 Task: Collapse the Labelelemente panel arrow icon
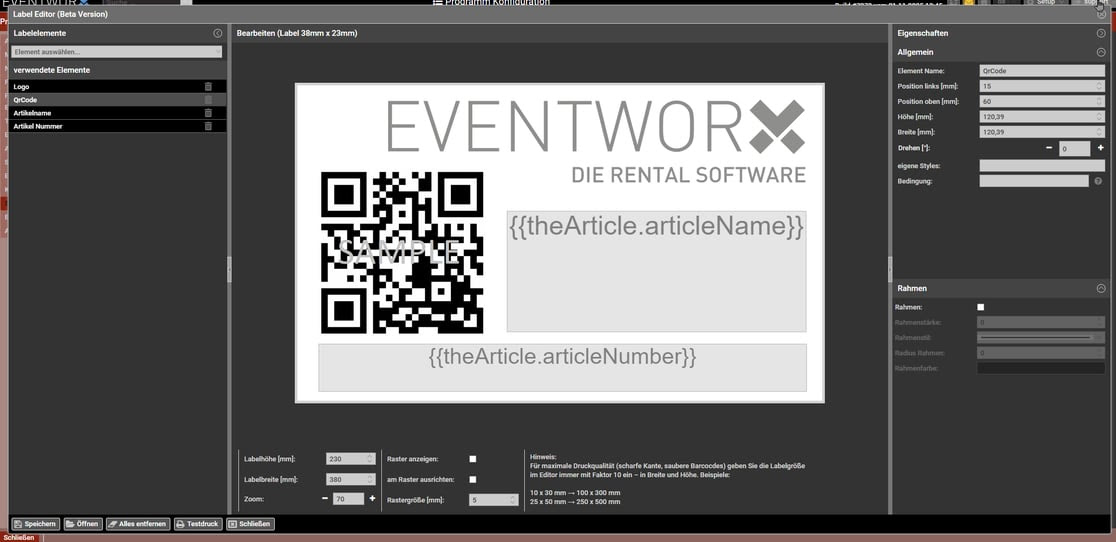pos(218,33)
